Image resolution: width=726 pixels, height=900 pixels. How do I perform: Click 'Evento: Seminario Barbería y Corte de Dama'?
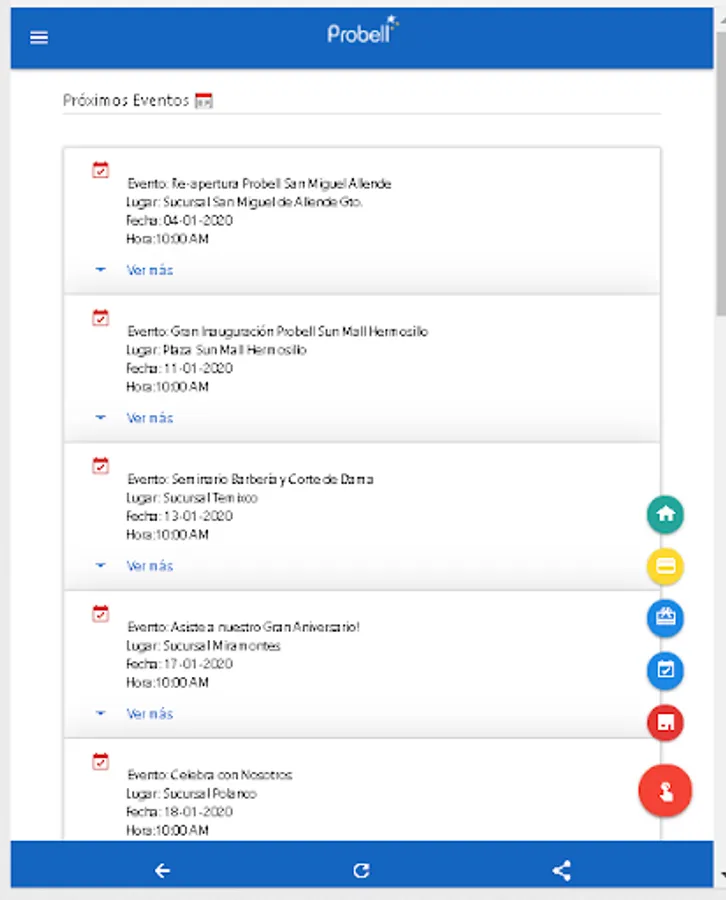click(250, 479)
